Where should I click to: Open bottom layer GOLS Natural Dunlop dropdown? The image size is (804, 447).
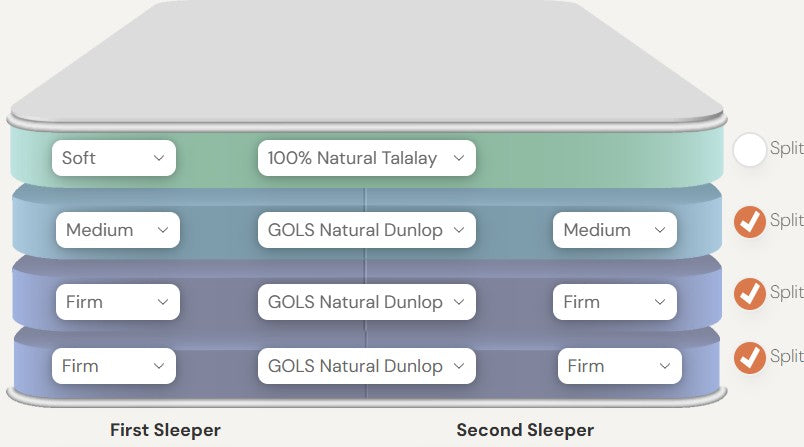click(x=366, y=366)
